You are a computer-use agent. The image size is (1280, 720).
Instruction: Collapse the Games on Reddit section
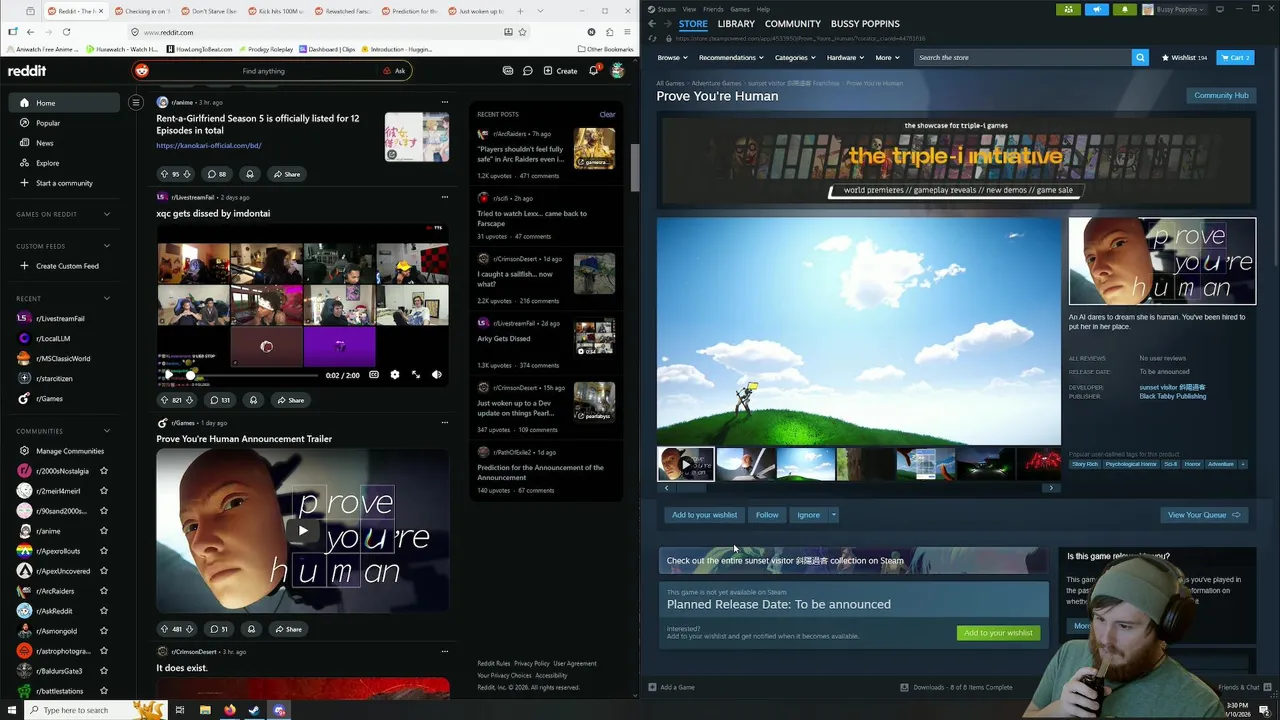tap(107, 214)
